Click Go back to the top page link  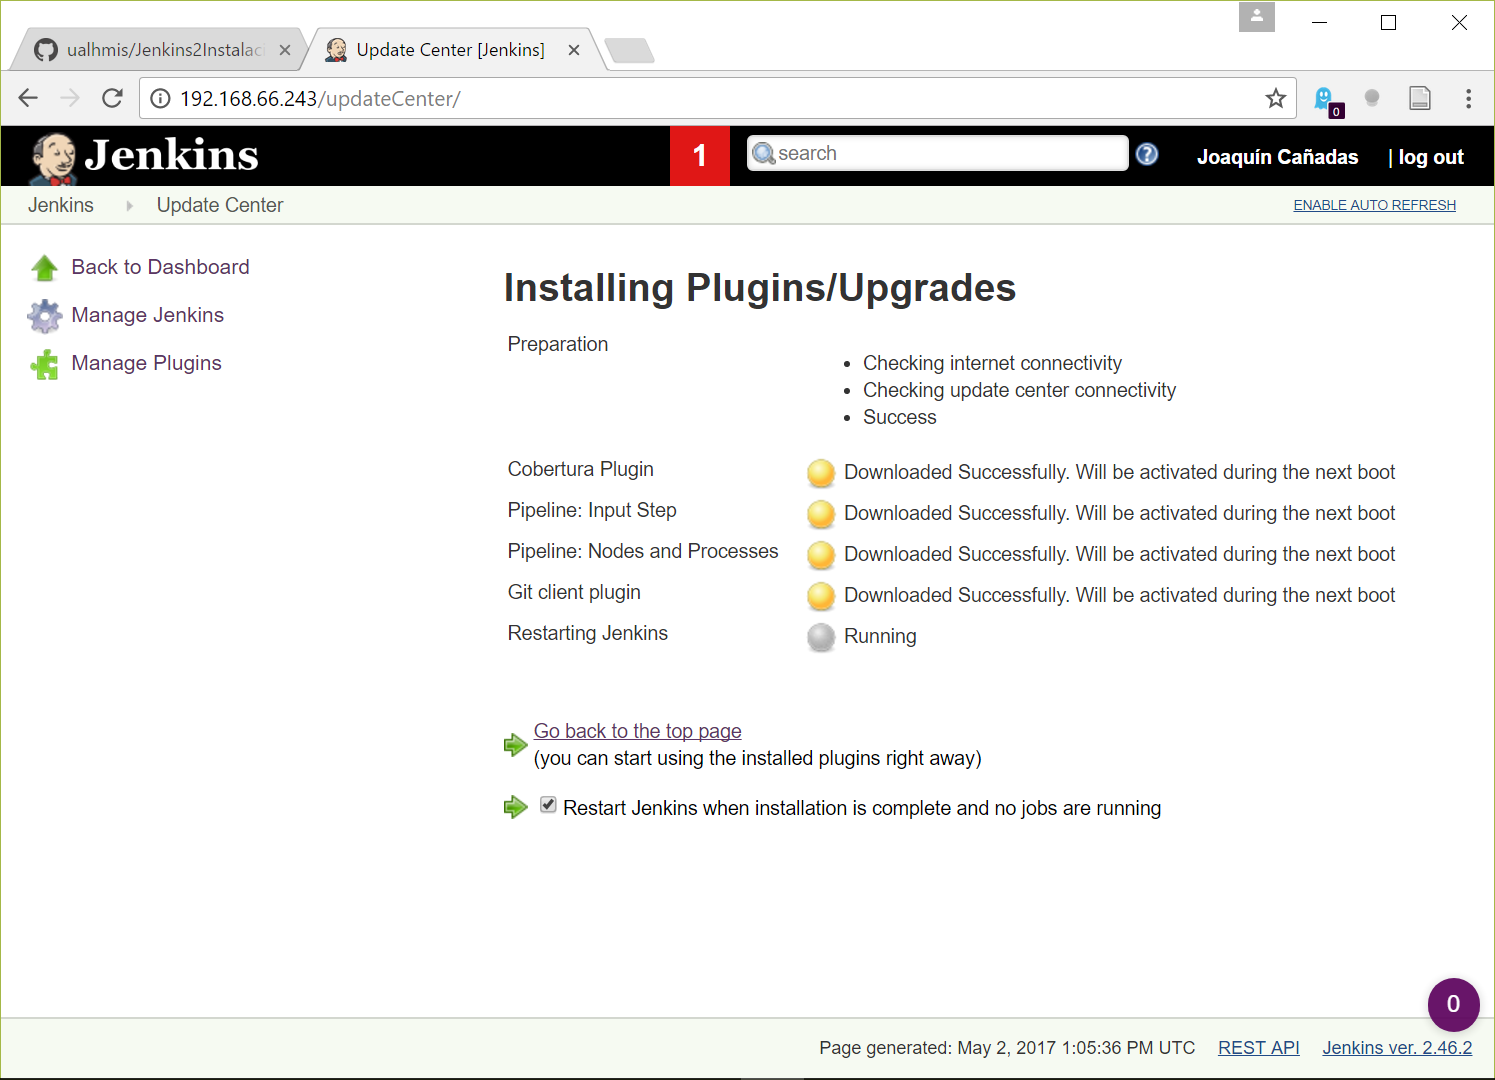[638, 731]
